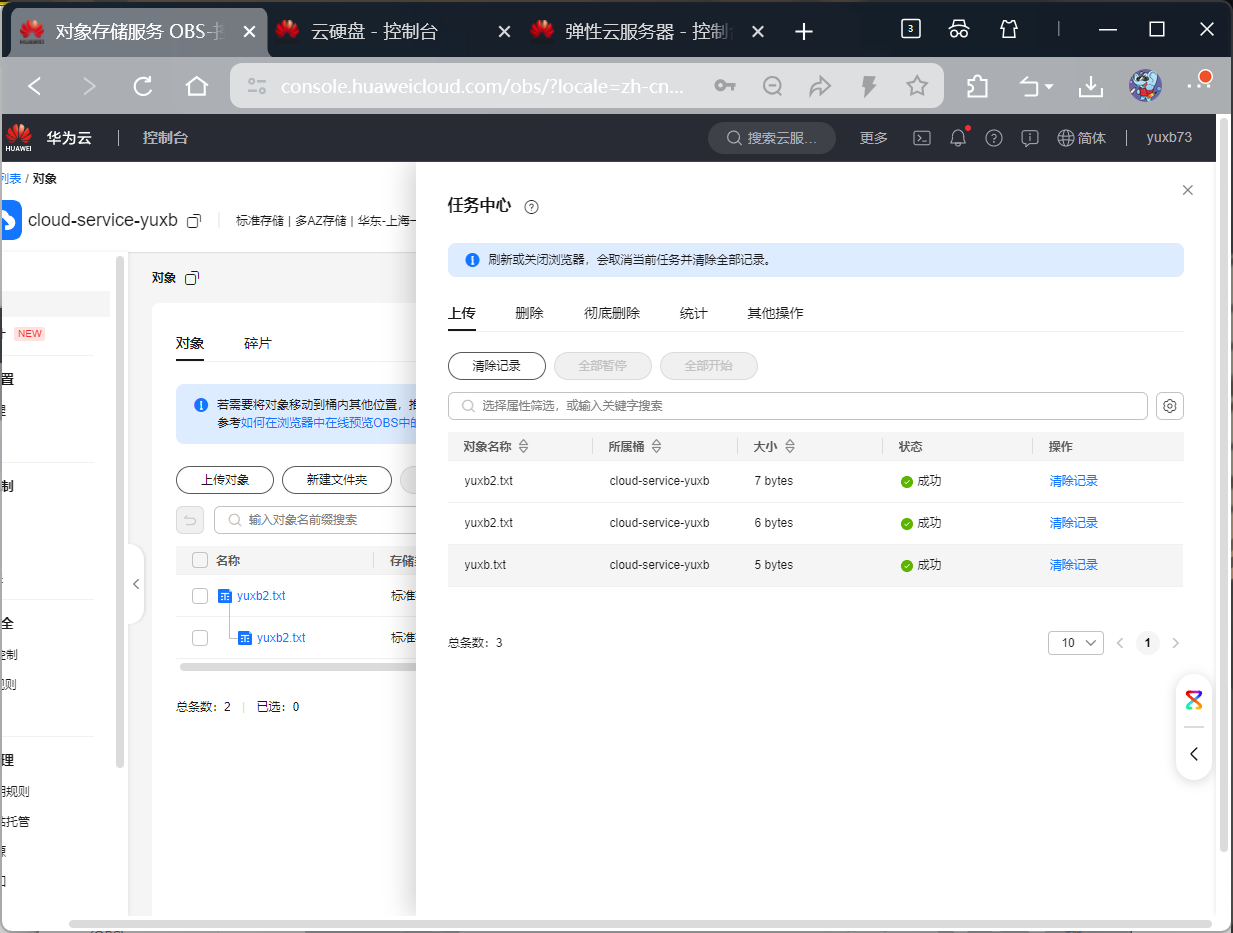Check the nested yuxb2.txt version row
Screen dimensions: 1233x933
(200, 638)
